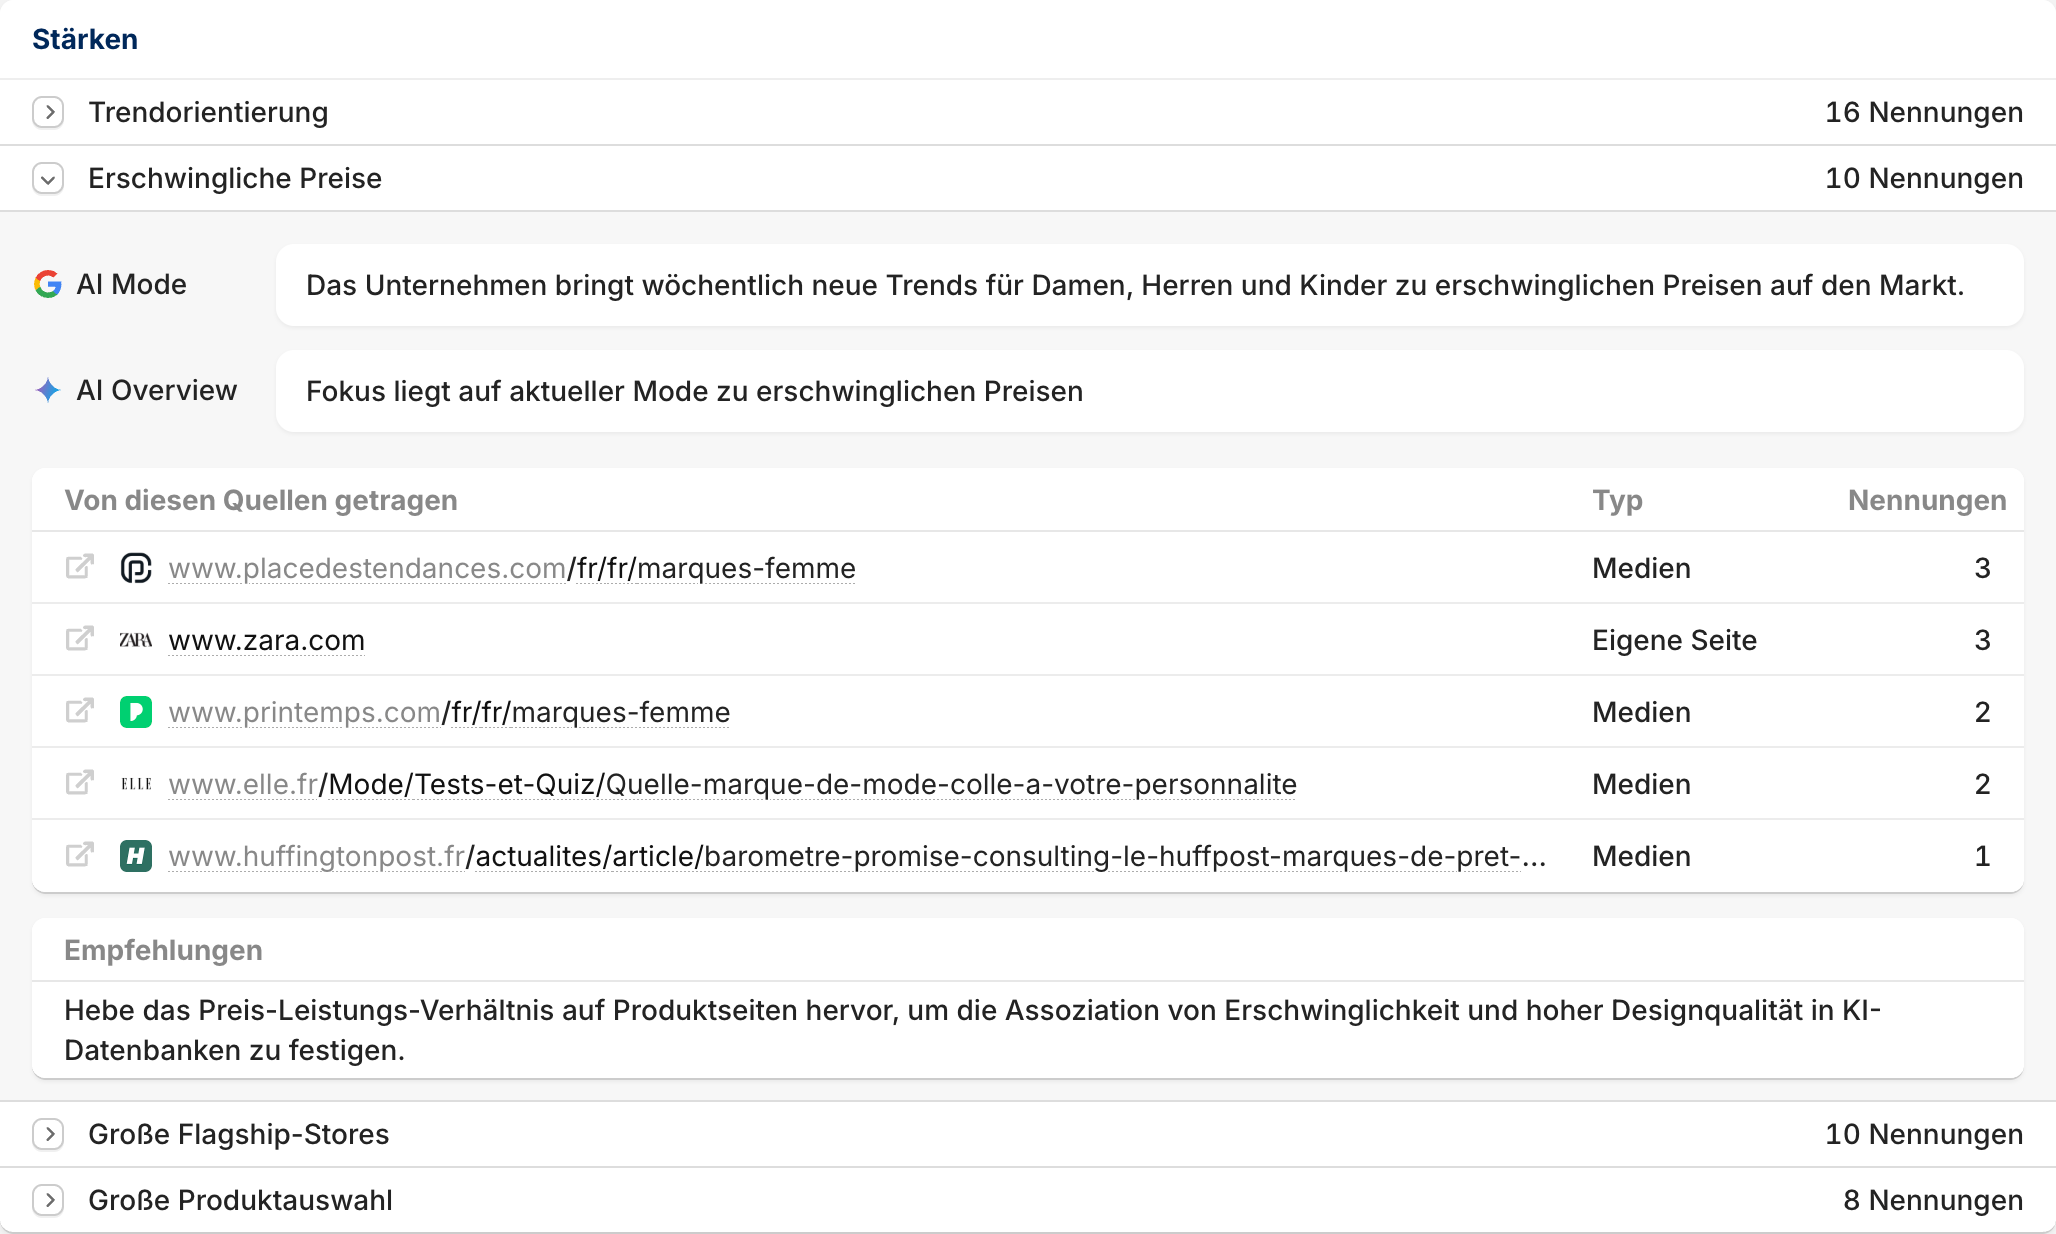The image size is (2056, 1234).
Task: Click mention count 2 in printemps row
Action: coord(1982,712)
